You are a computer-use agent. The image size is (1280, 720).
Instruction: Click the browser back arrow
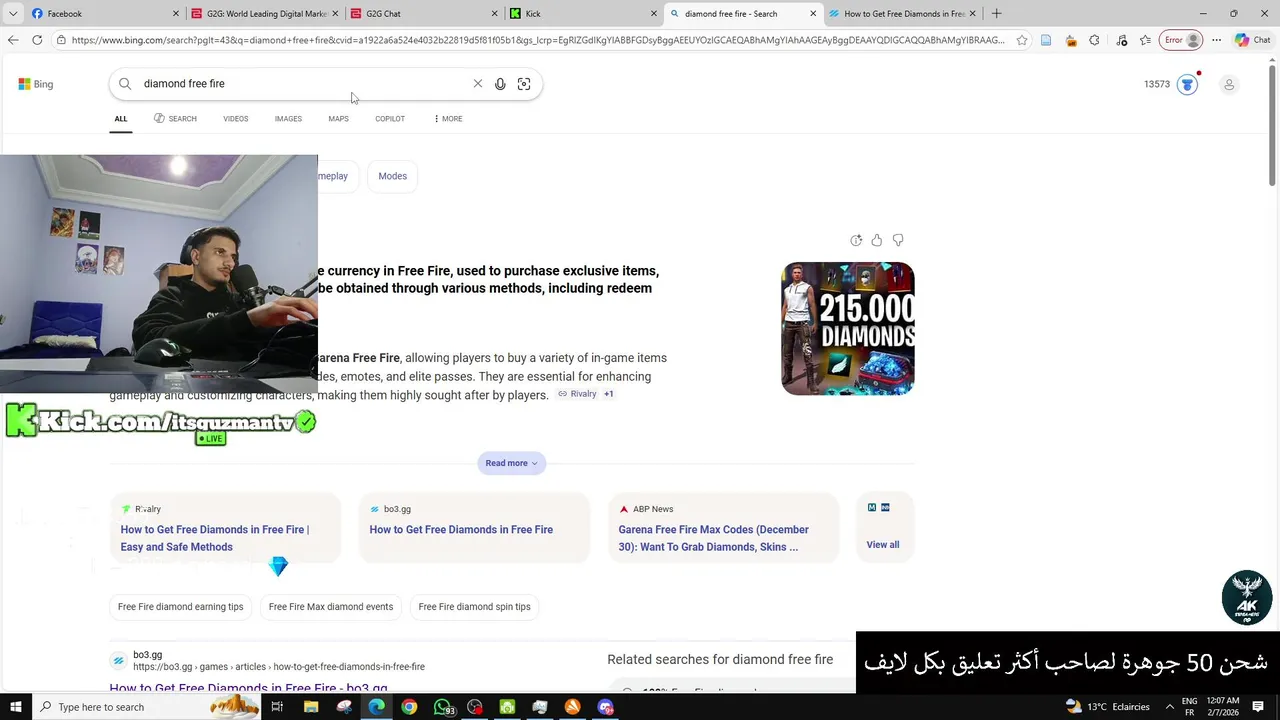click(13, 40)
